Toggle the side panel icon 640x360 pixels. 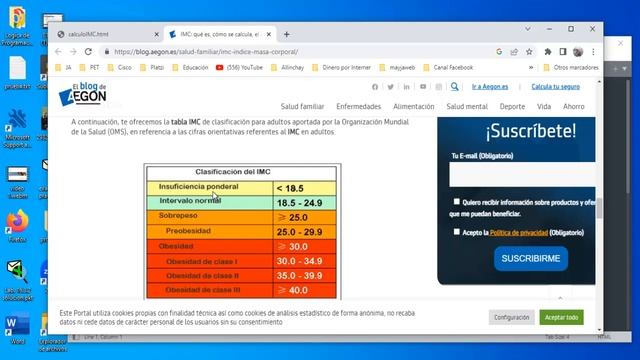coord(563,52)
